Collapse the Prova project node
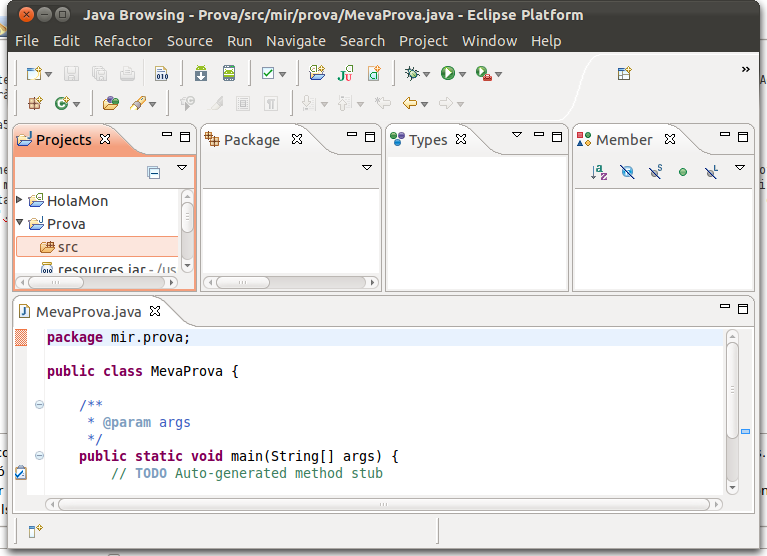Screen dimensions: 767x556 (x=20, y=223)
